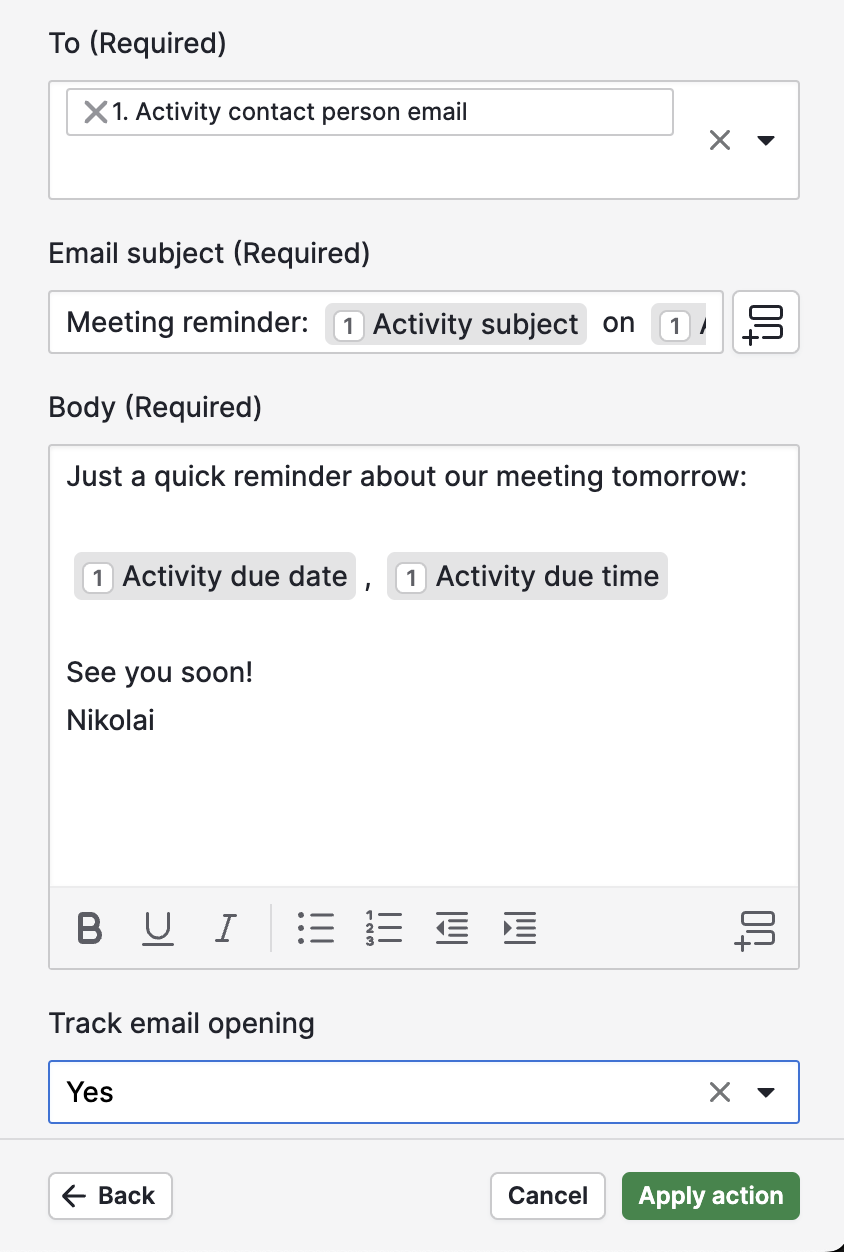Select the Activity due date token in body
Image resolution: width=844 pixels, height=1252 pixels.
click(x=215, y=576)
